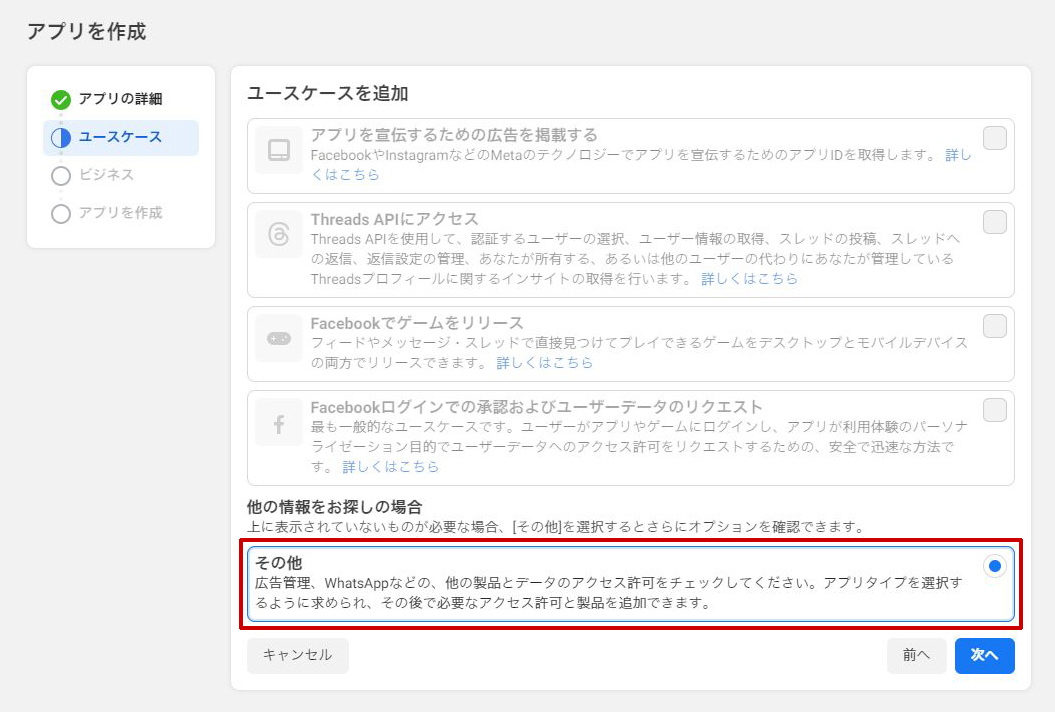This screenshot has height=712, width=1055.
Task: Check the Facebookログイン use case checkbox
Action: [x=994, y=410]
